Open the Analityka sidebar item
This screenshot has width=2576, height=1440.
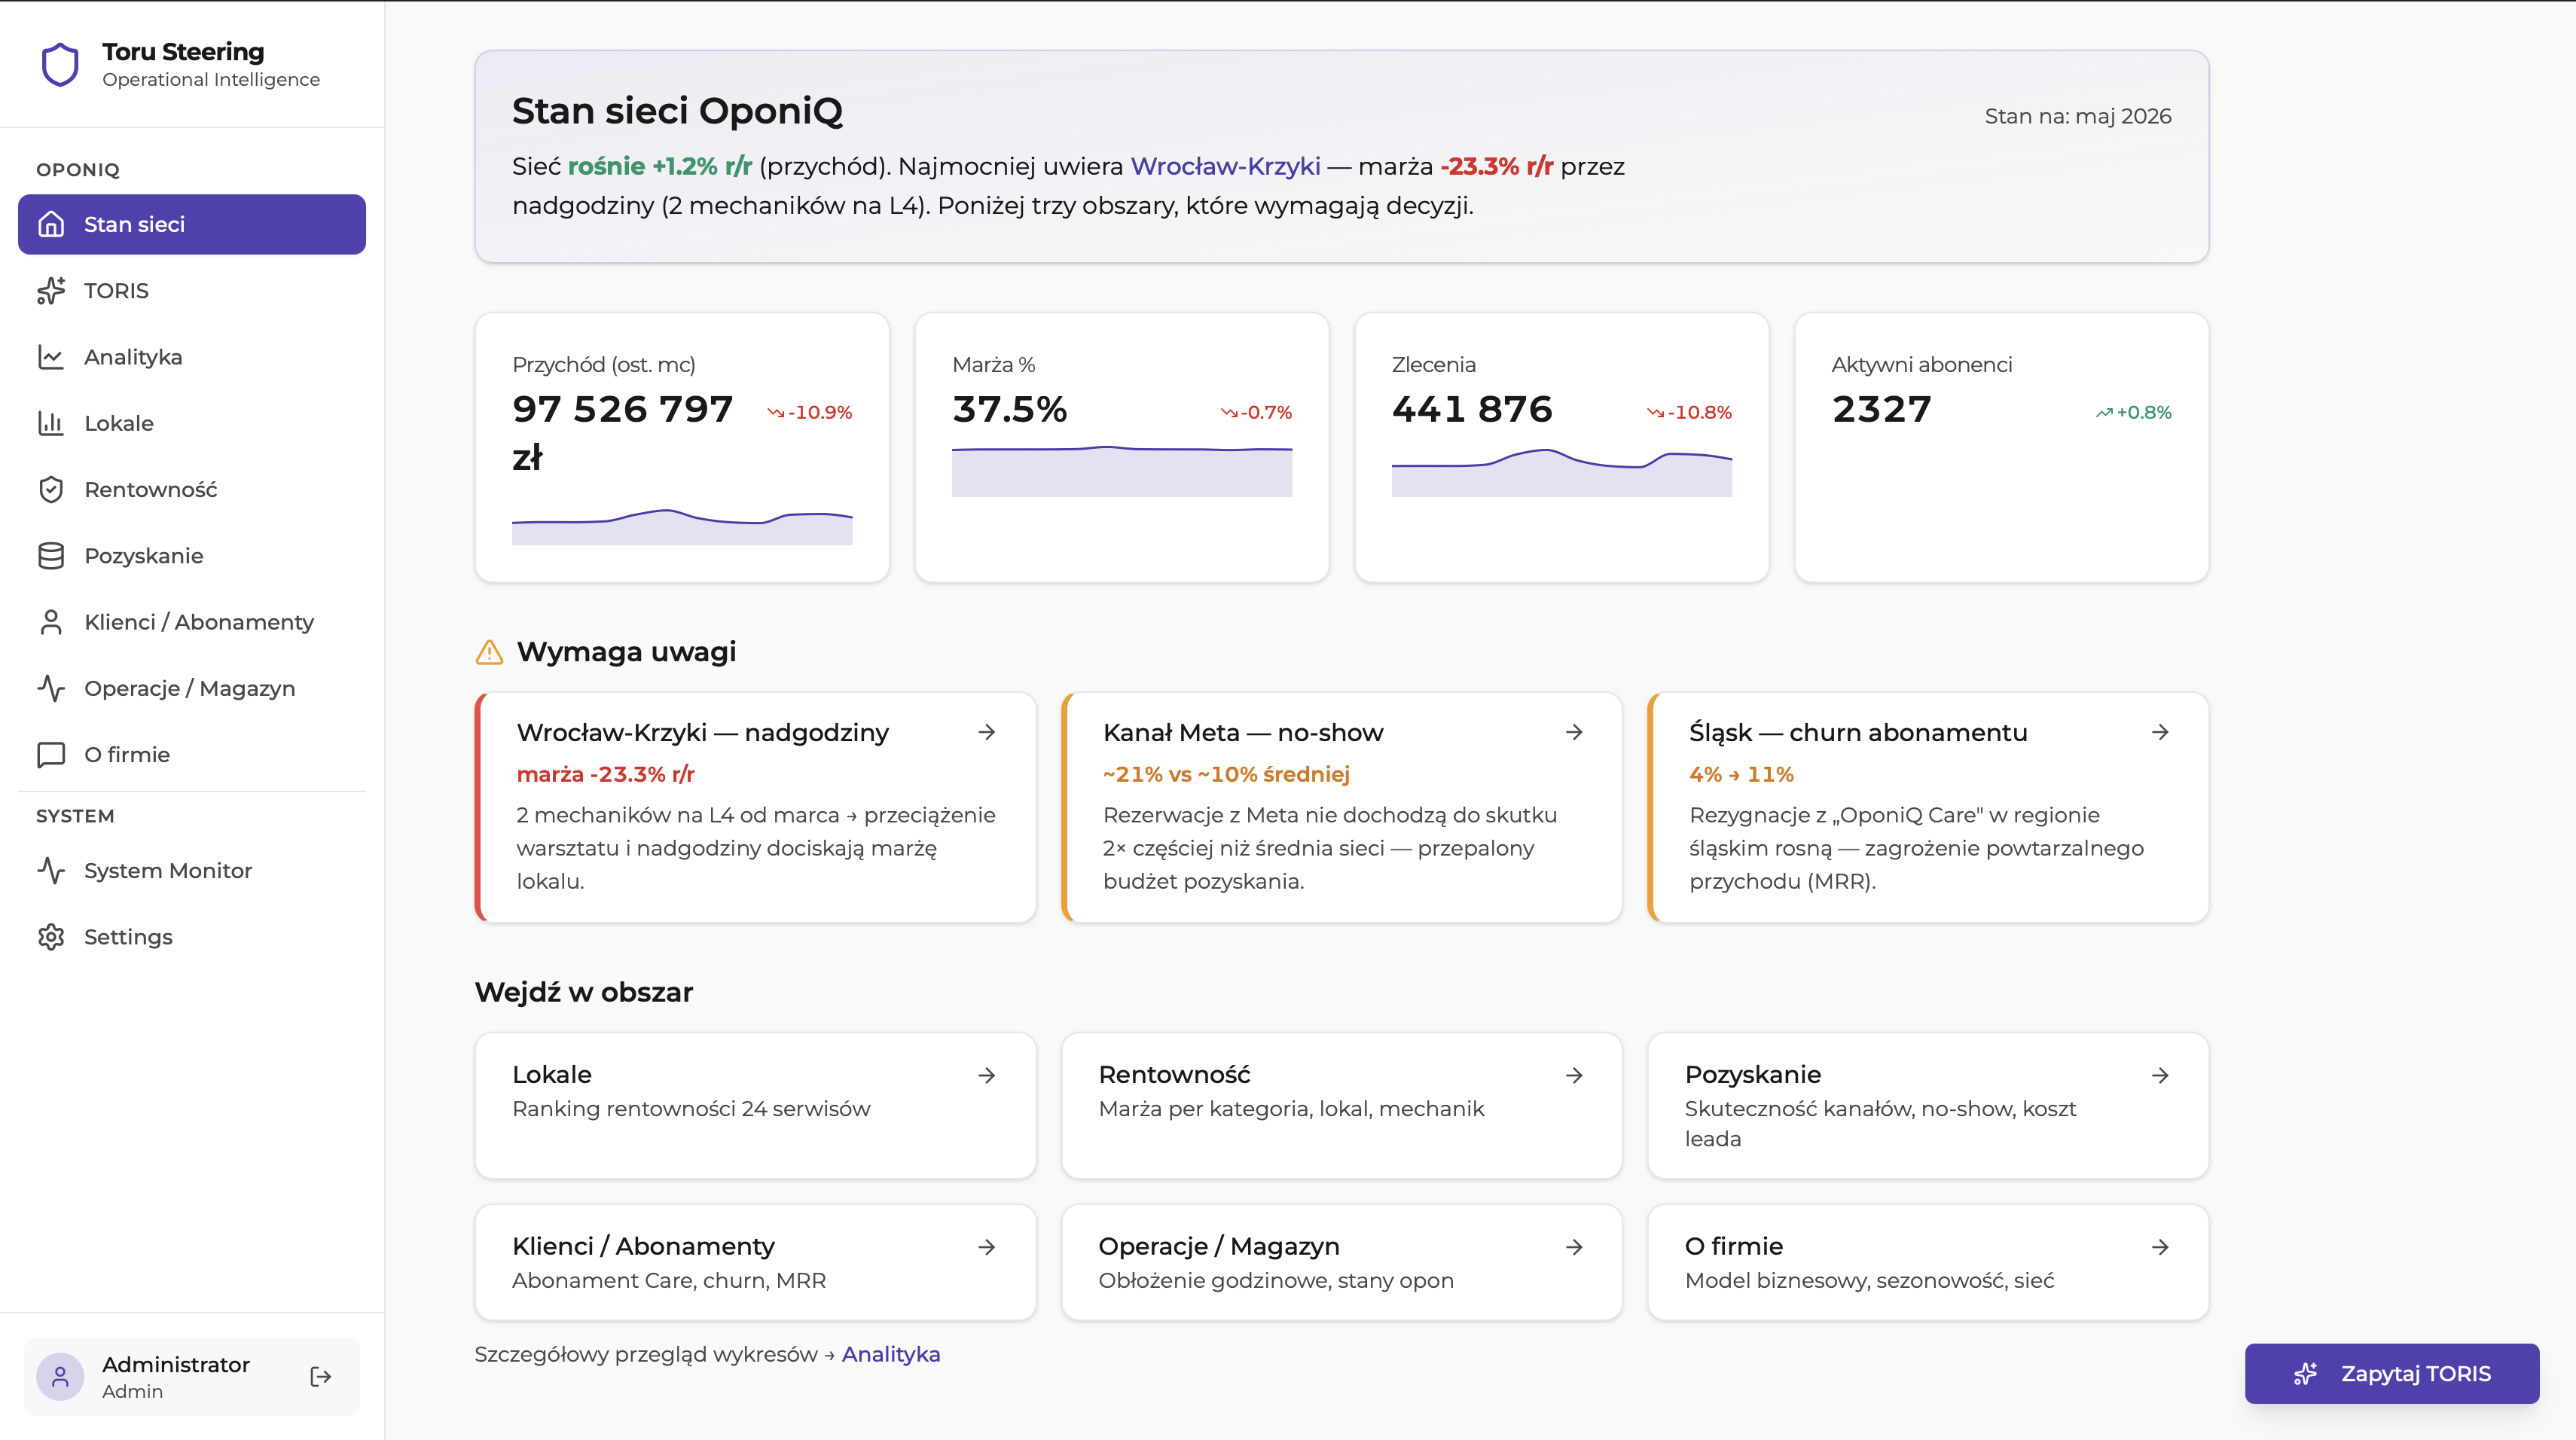pos(192,357)
